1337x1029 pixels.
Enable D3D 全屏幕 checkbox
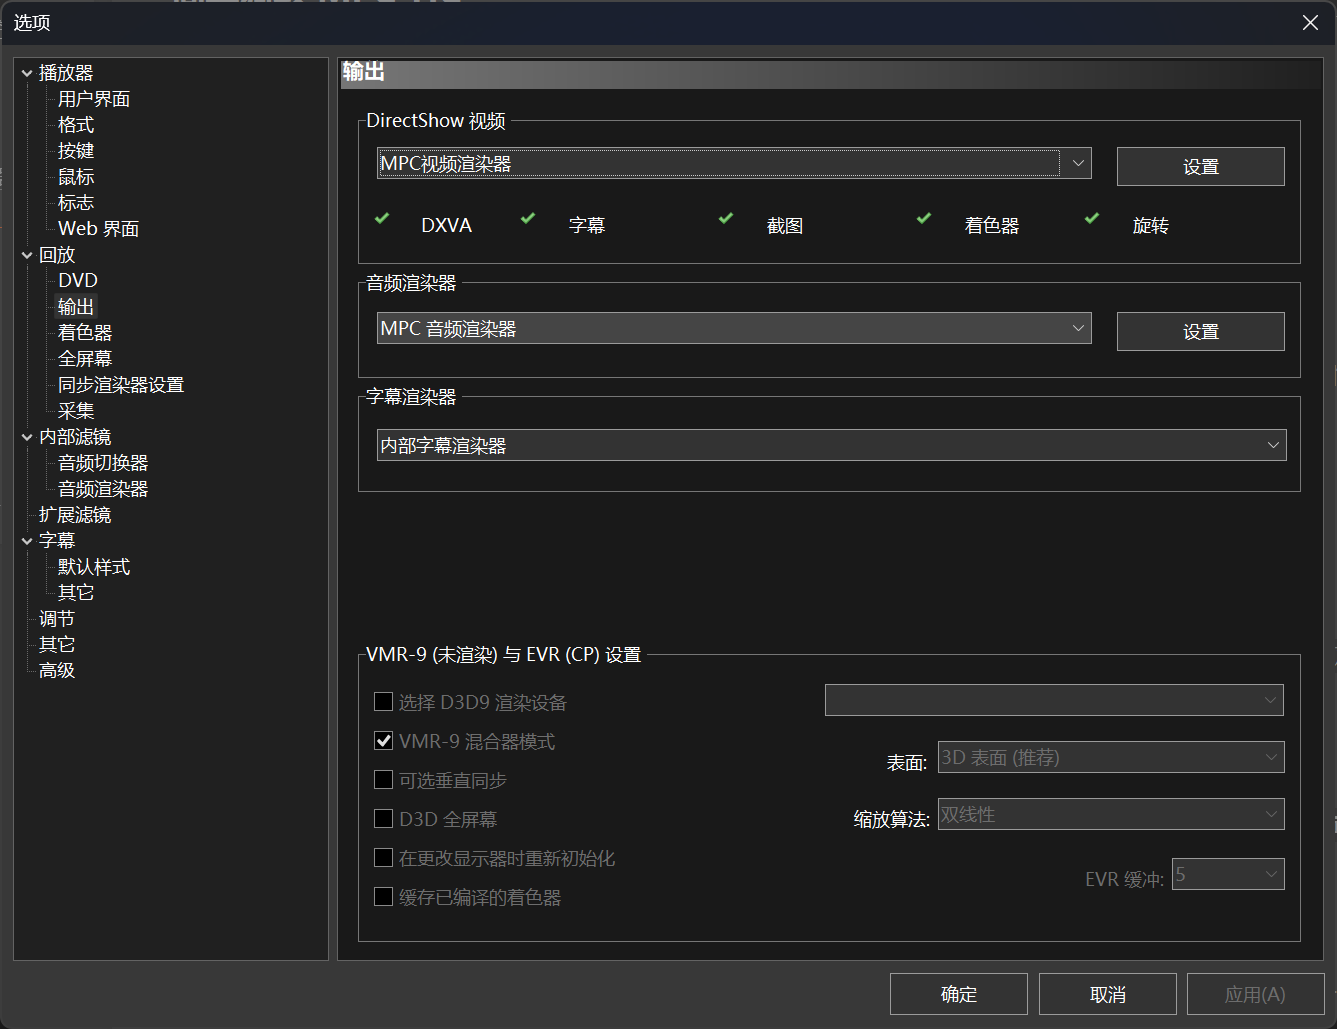pyautogui.click(x=383, y=818)
